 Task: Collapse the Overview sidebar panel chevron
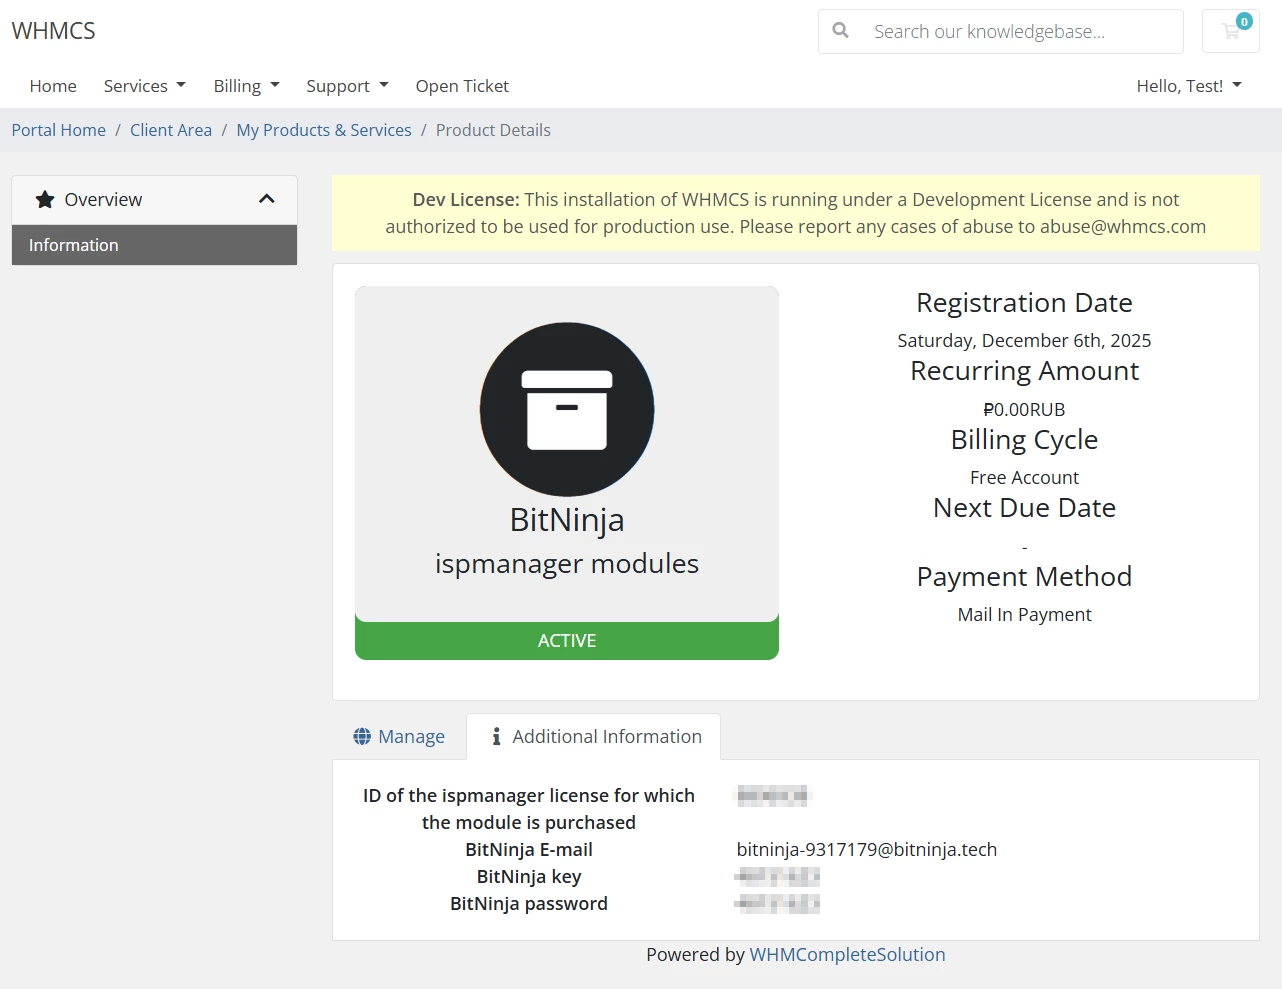266,199
